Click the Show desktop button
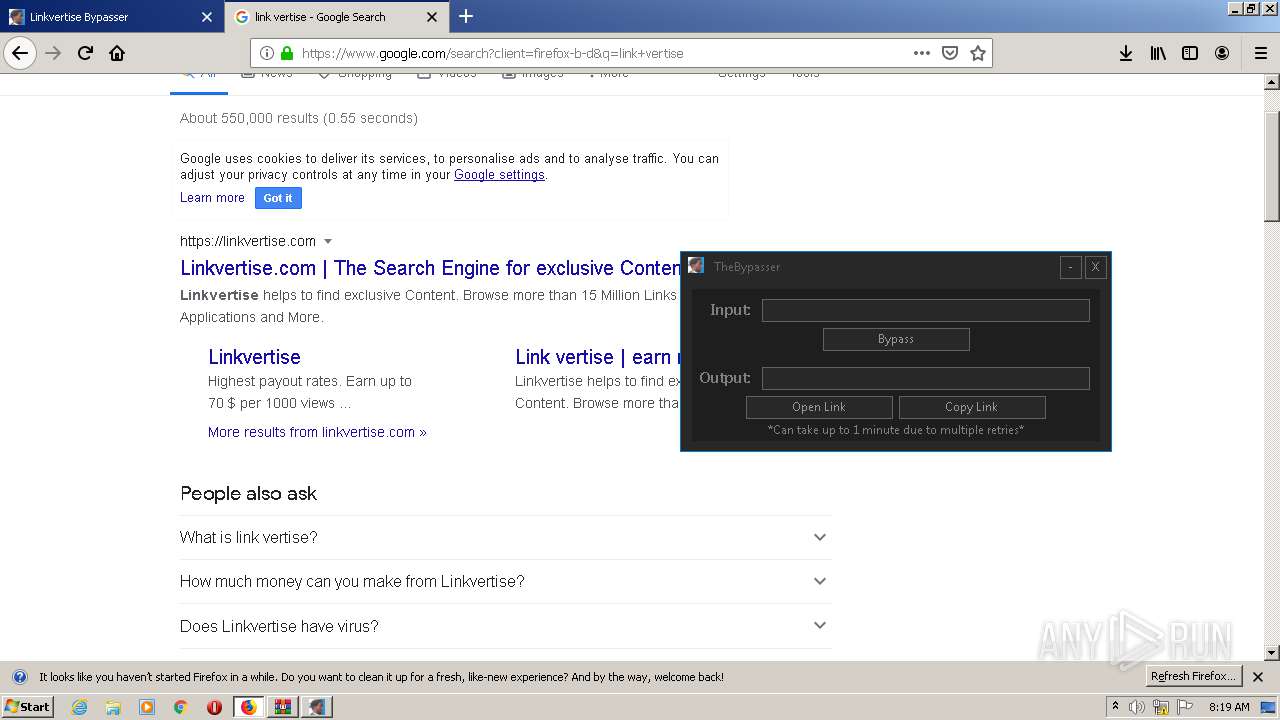Image resolution: width=1280 pixels, height=720 pixels. coord(1269,707)
